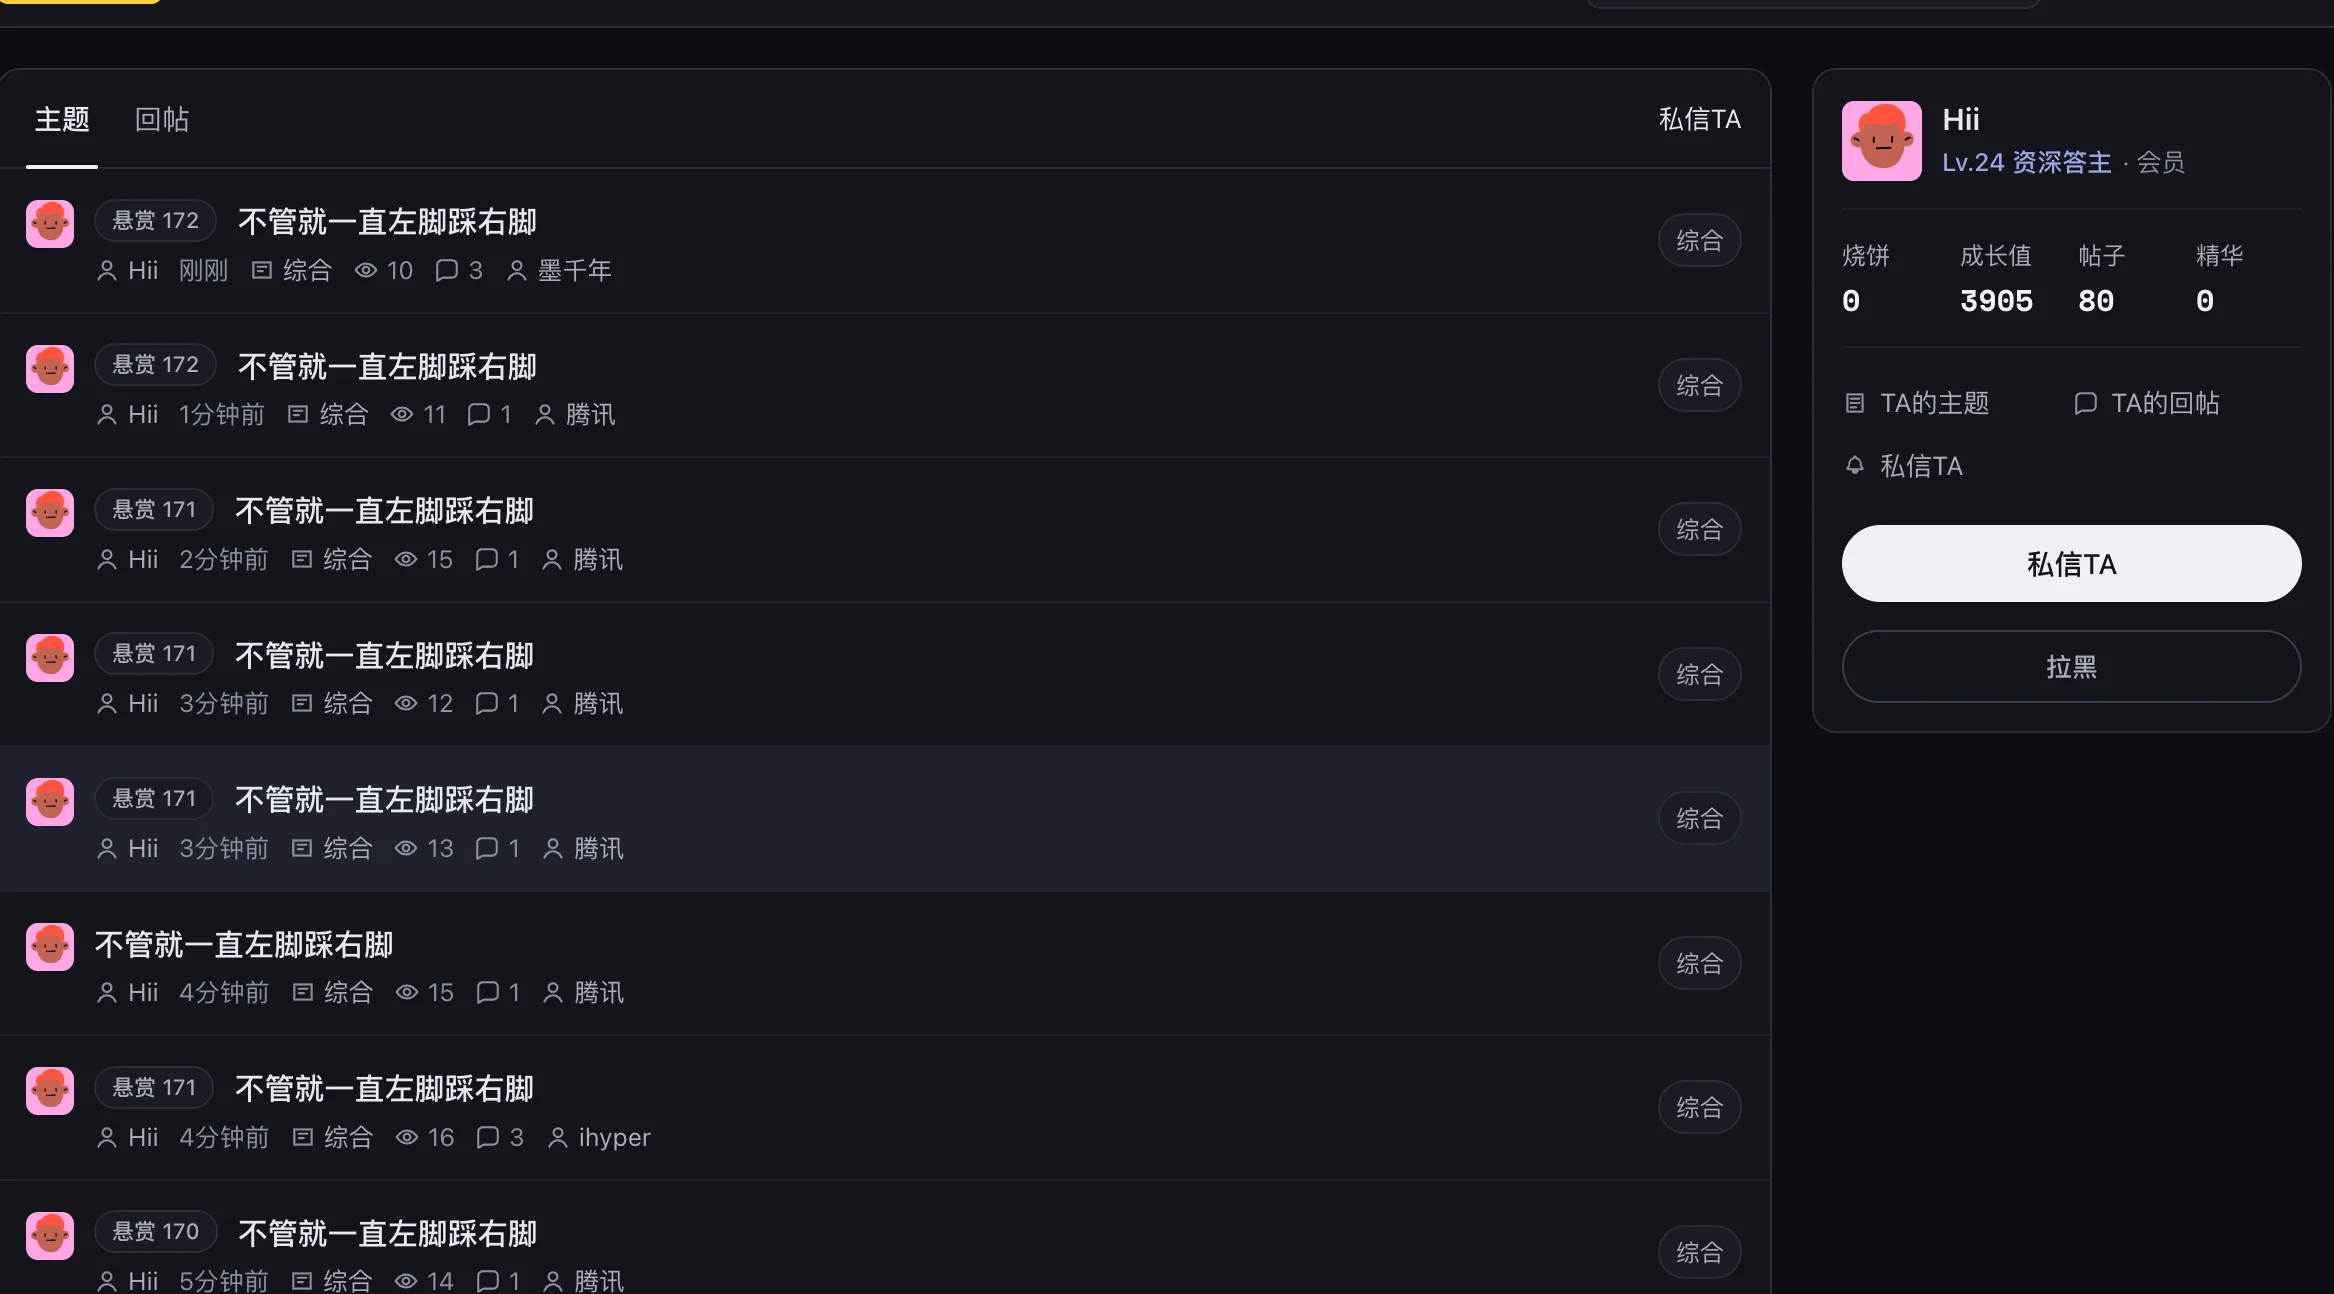This screenshot has width=2334, height=1294.
Task: Click the avatar of the 悬赏 170 post
Action: [x=50, y=1235]
